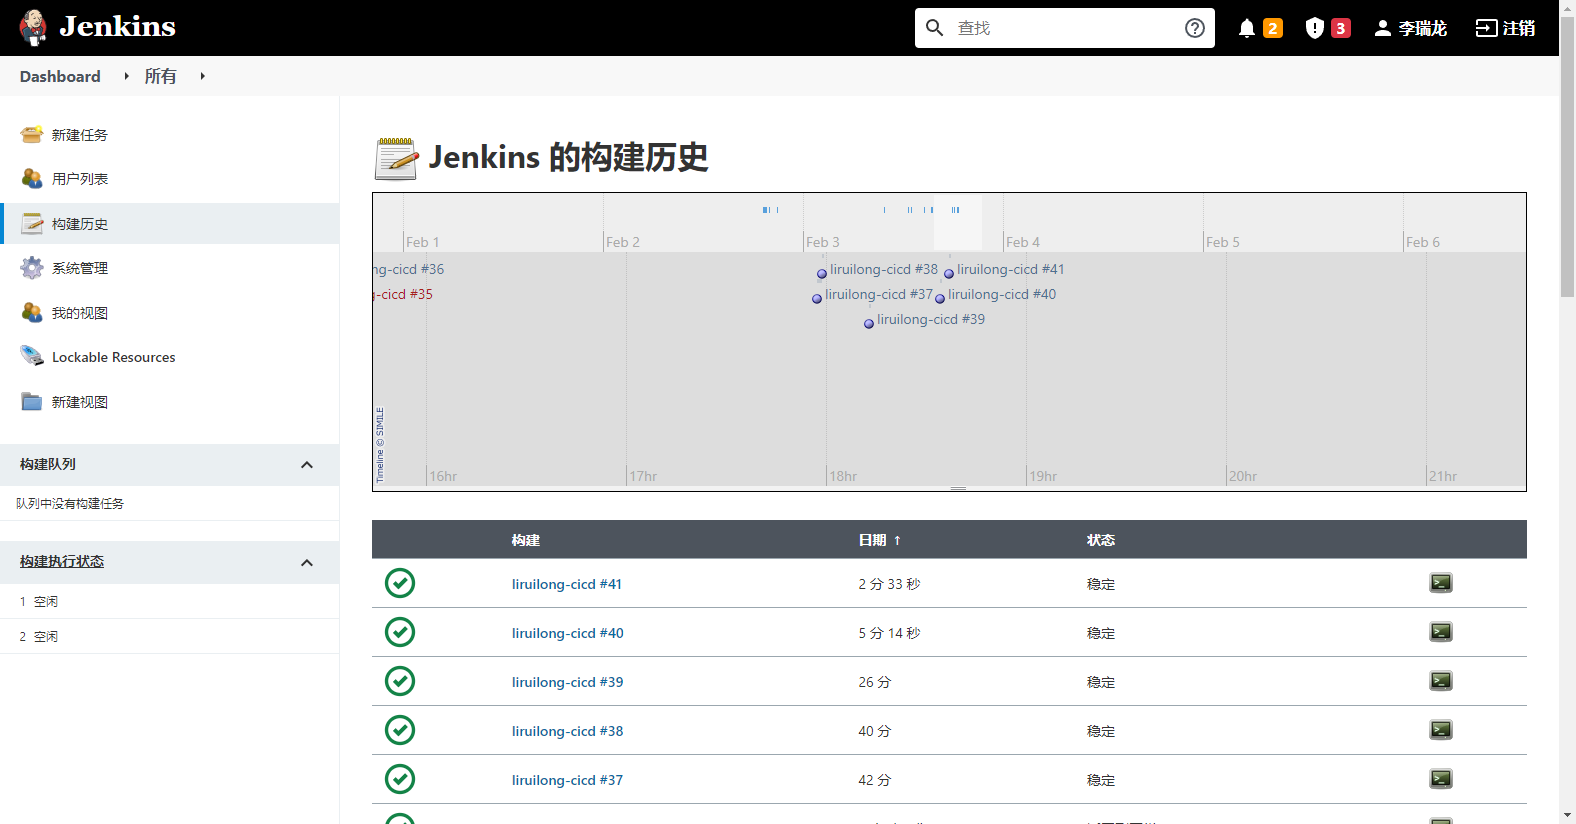Click timeline entry cicd #36
Viewport: 1576px width, 824px height.
click(x=409, y=269)
